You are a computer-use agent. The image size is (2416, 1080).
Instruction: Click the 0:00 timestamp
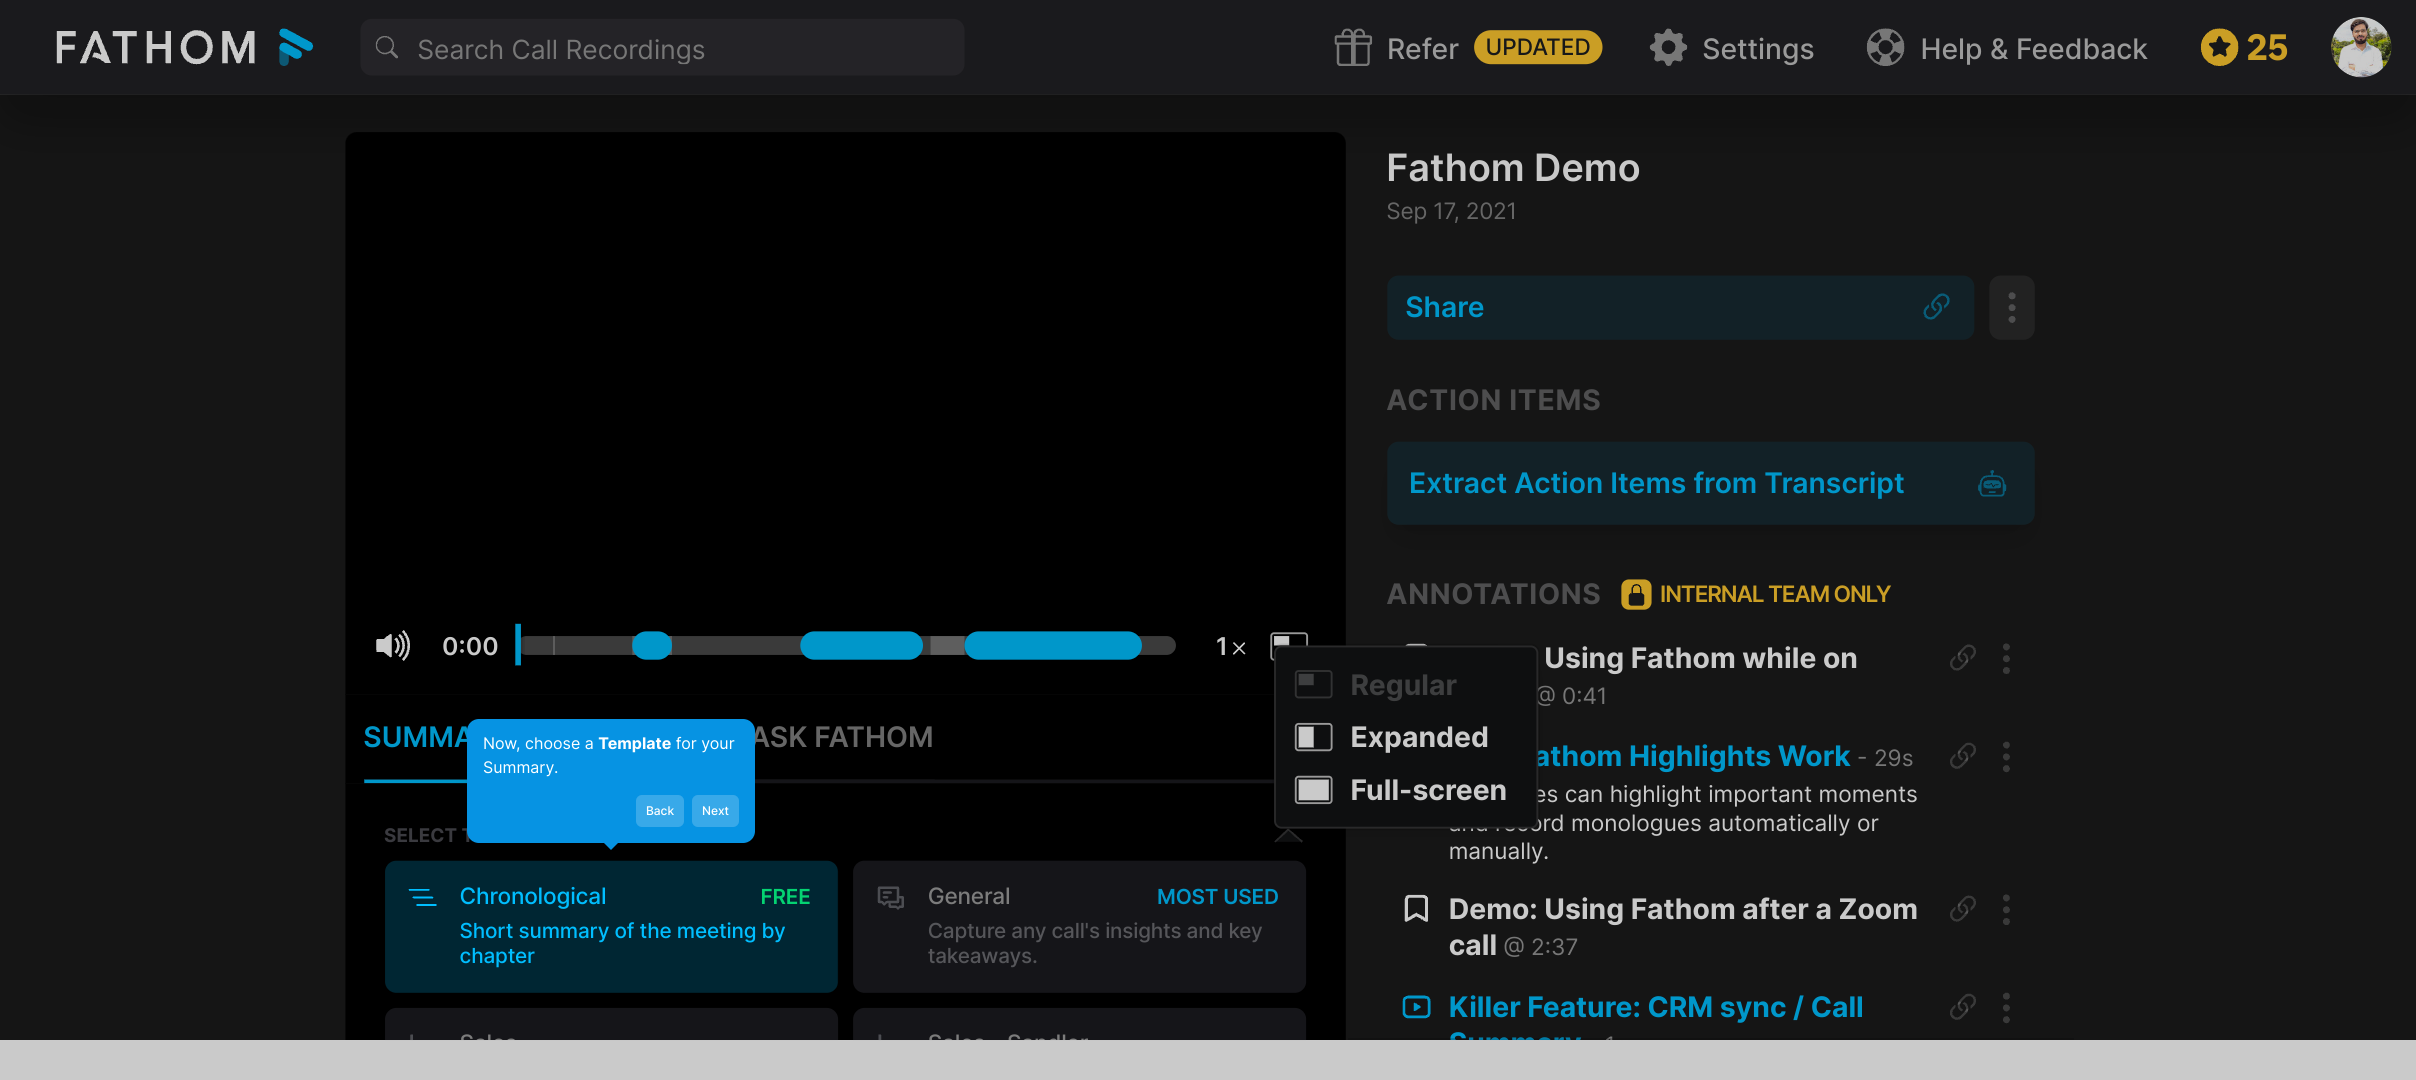[x=470, y=647]
